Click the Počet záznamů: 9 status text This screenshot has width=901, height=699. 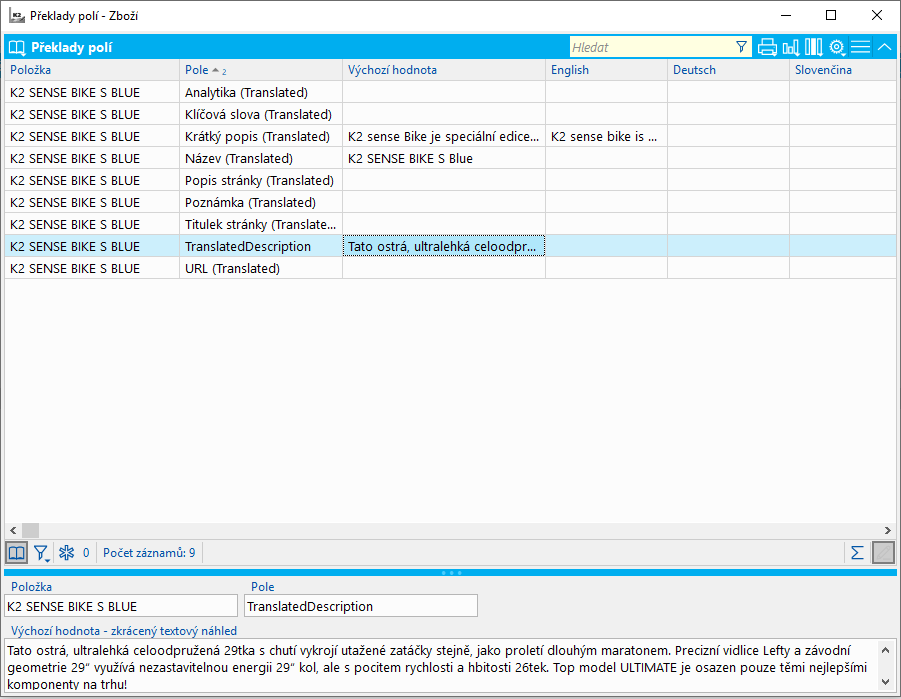(149, 553)
